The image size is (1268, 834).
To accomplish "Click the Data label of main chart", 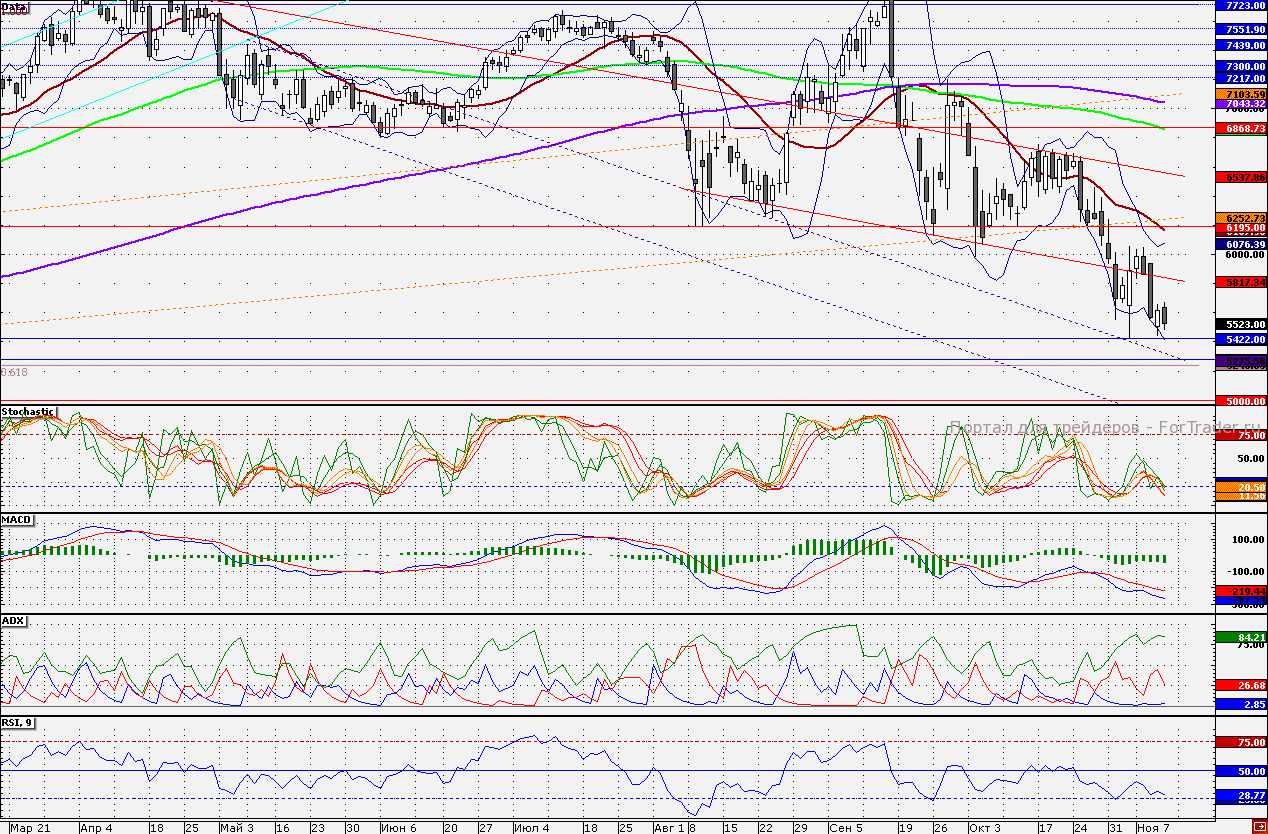I will [14, 6].
